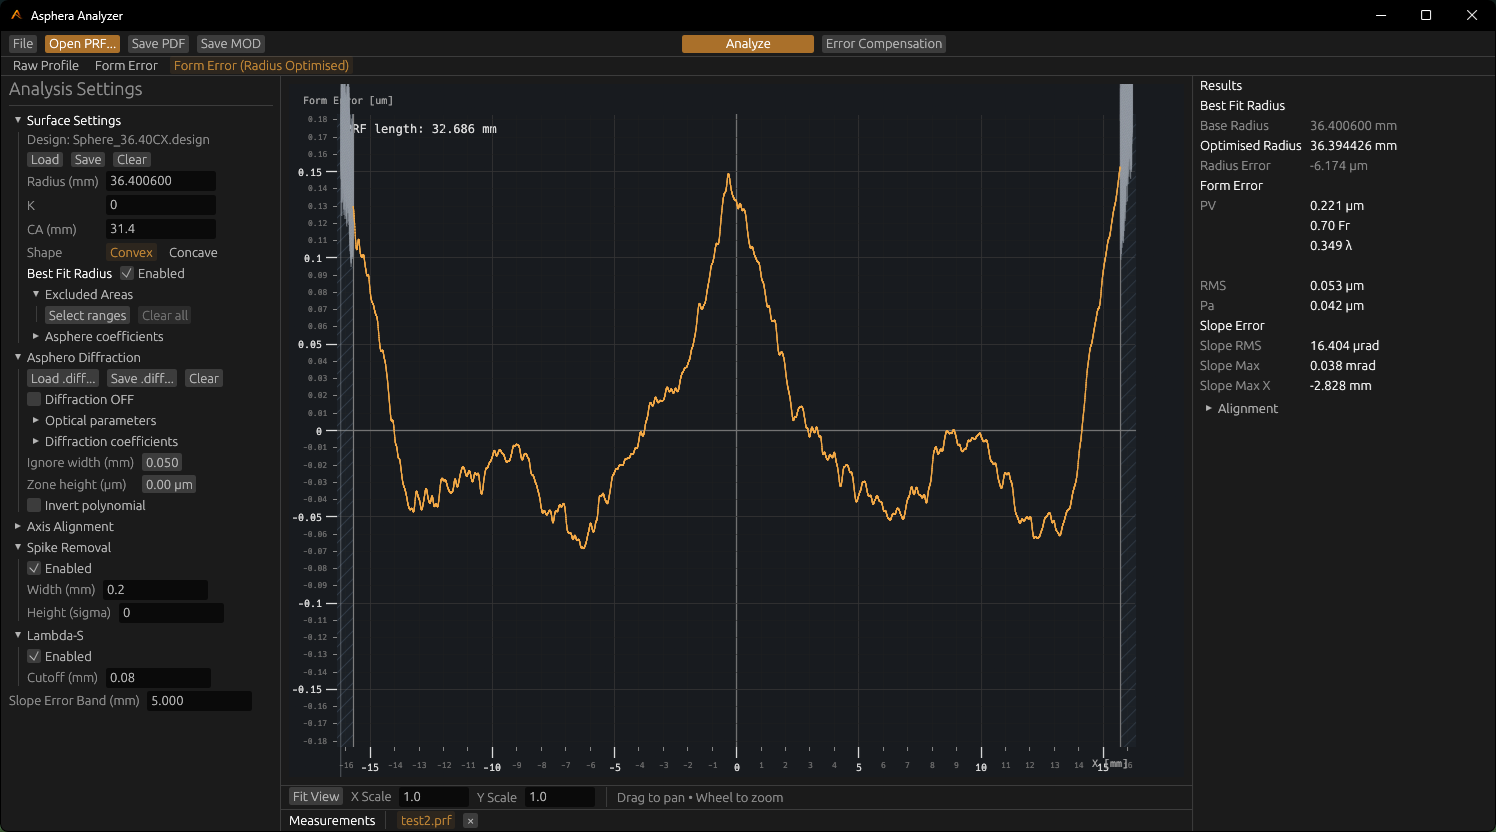Collapse the Surface Settings section

[18, 120]
